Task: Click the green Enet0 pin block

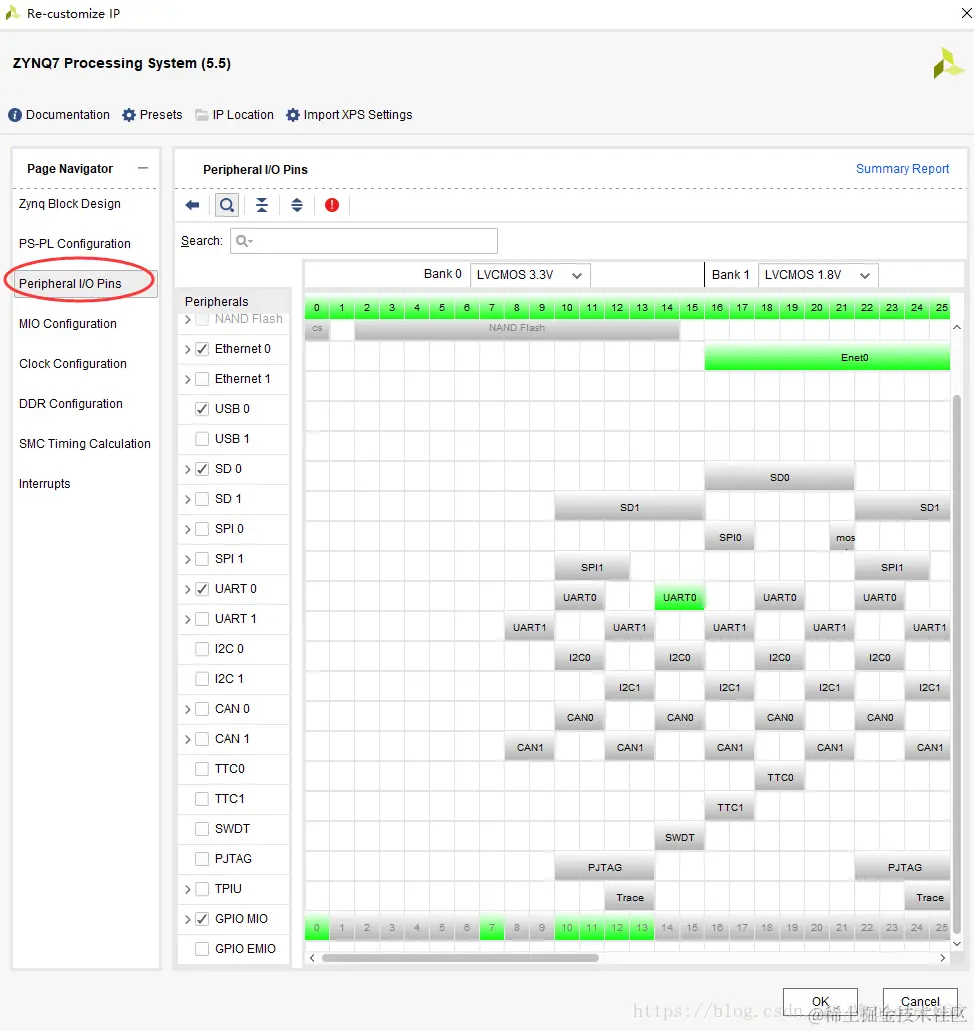Action: [x=827, y=358]
